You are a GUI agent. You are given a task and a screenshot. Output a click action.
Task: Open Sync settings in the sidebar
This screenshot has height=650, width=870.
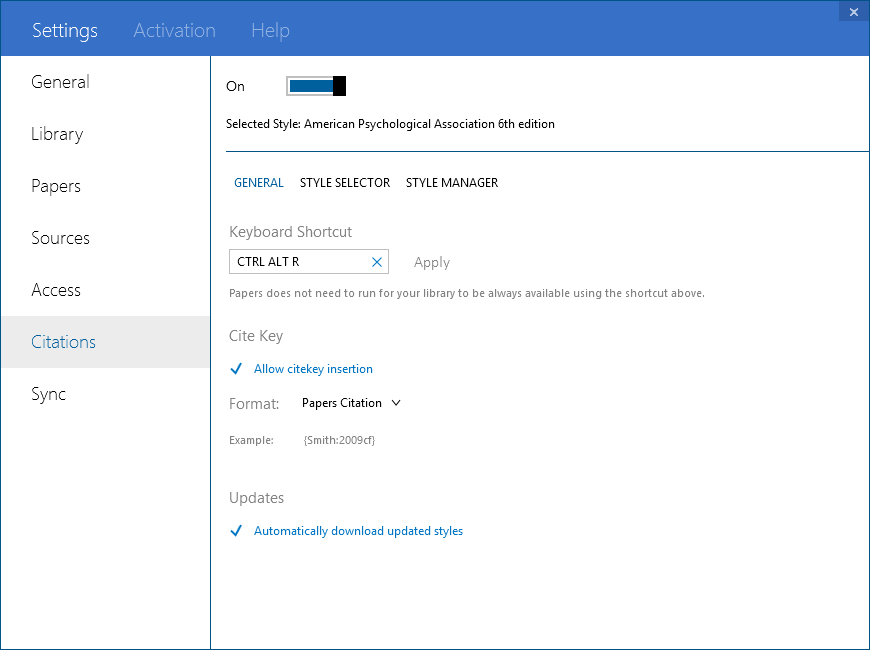[105, 394]
